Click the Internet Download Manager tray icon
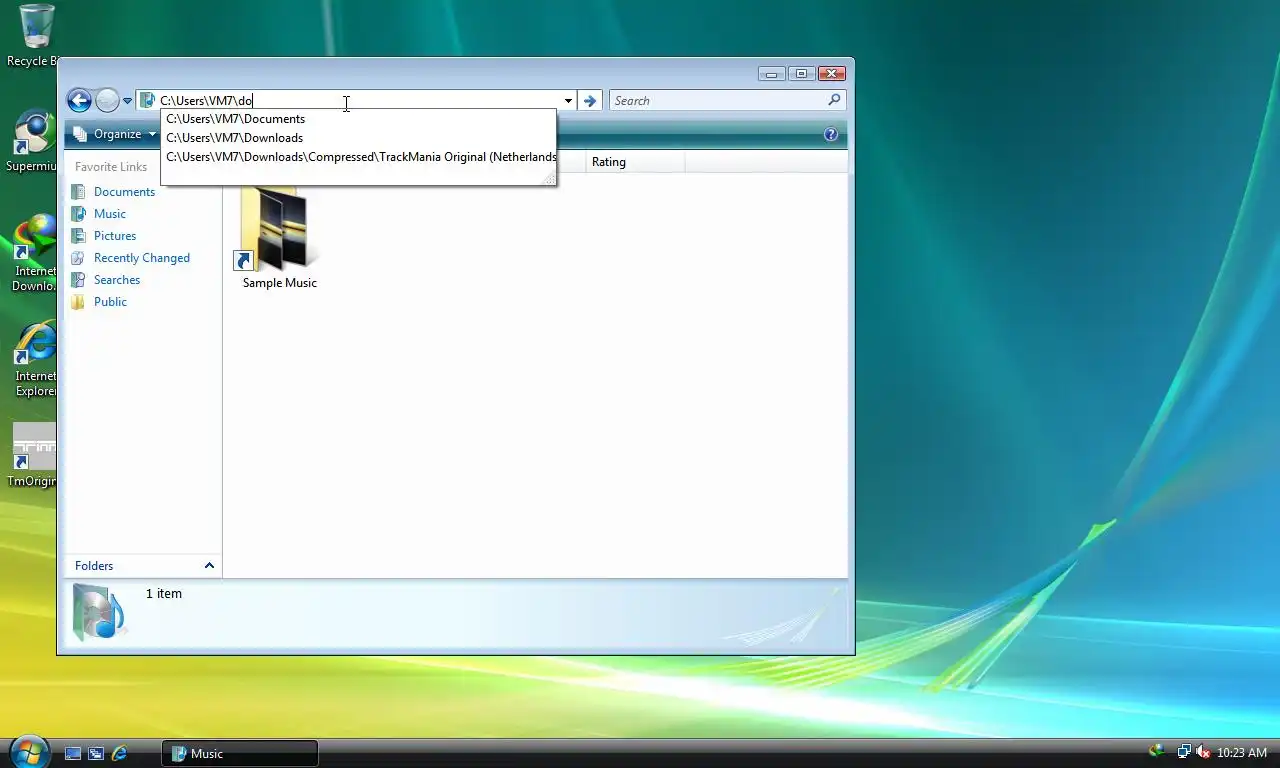 pos(1158,752)
